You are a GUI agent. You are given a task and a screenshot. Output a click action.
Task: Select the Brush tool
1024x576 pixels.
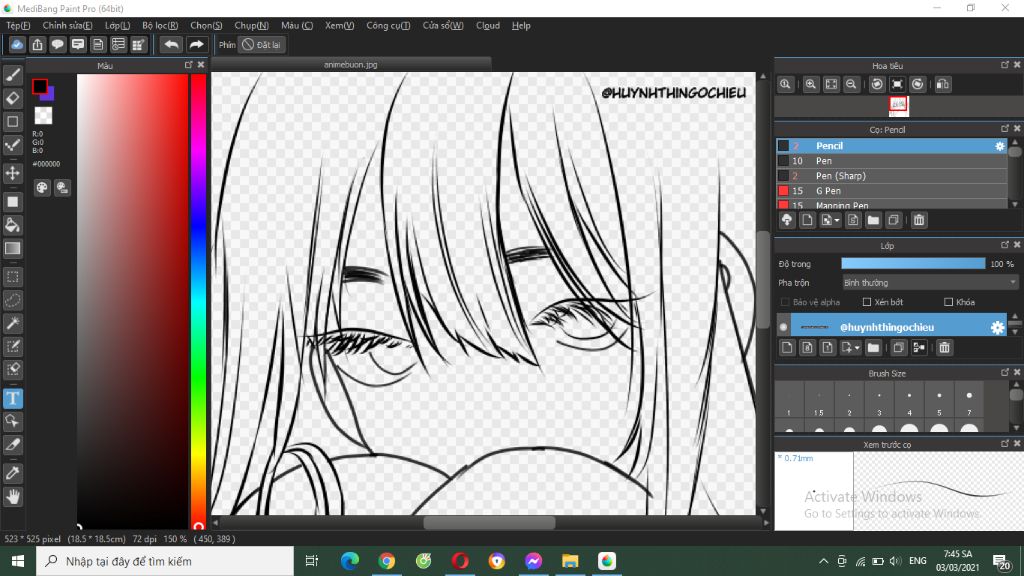coord(12,75)
